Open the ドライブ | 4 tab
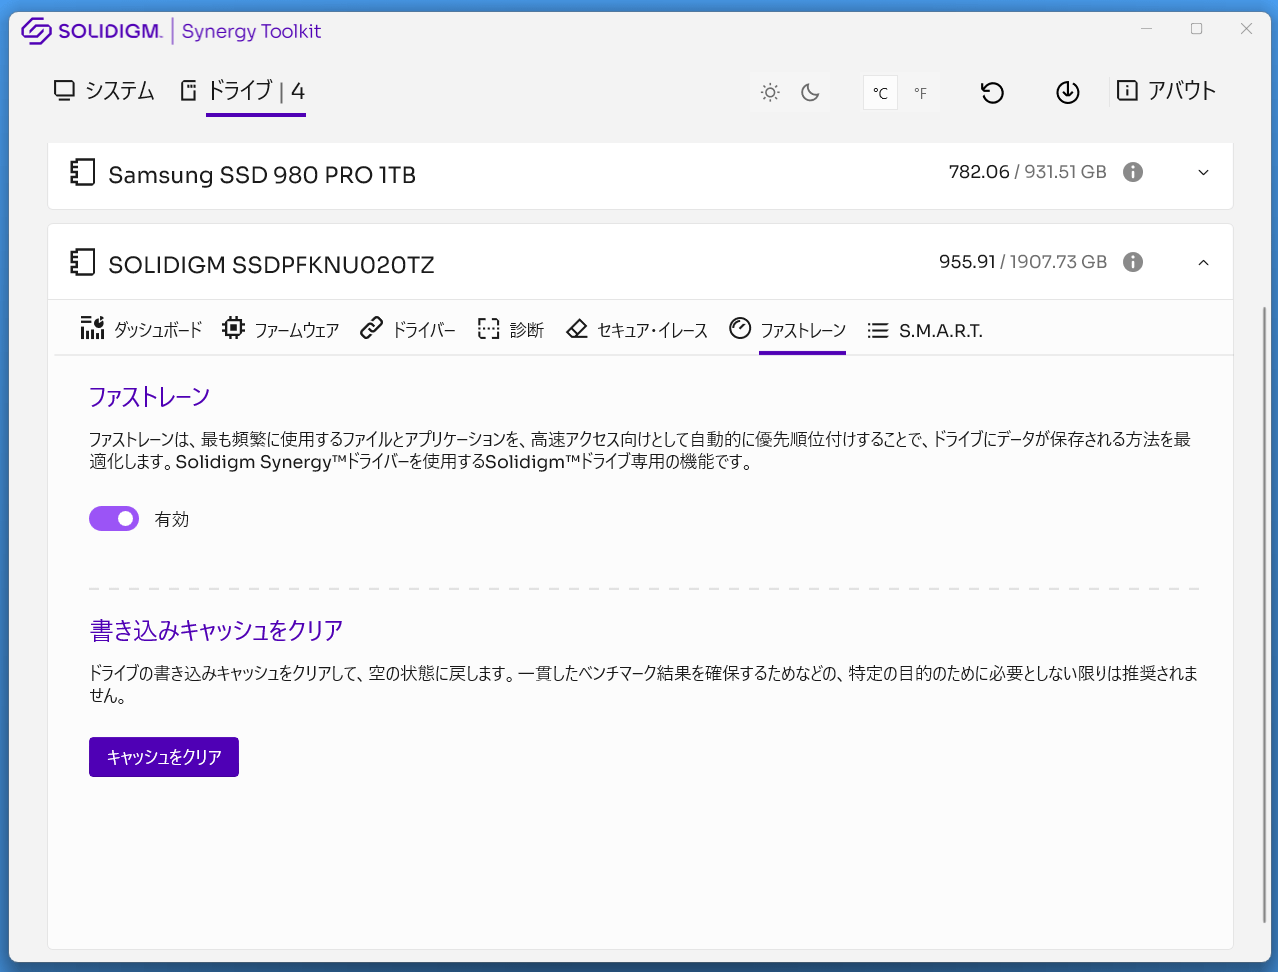The width and height of the screenshot is (1278, 972). (243, 91)
